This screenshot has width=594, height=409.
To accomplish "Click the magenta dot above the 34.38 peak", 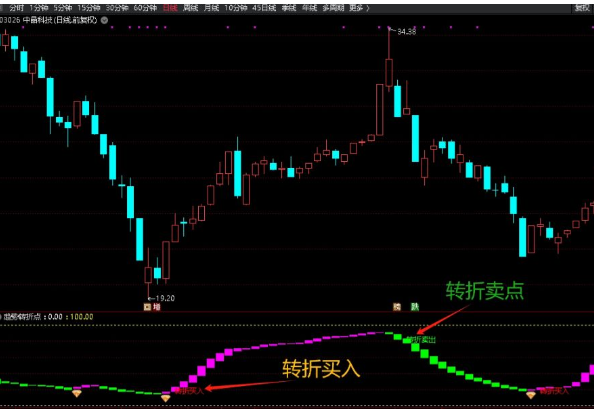I will point(389,27).
